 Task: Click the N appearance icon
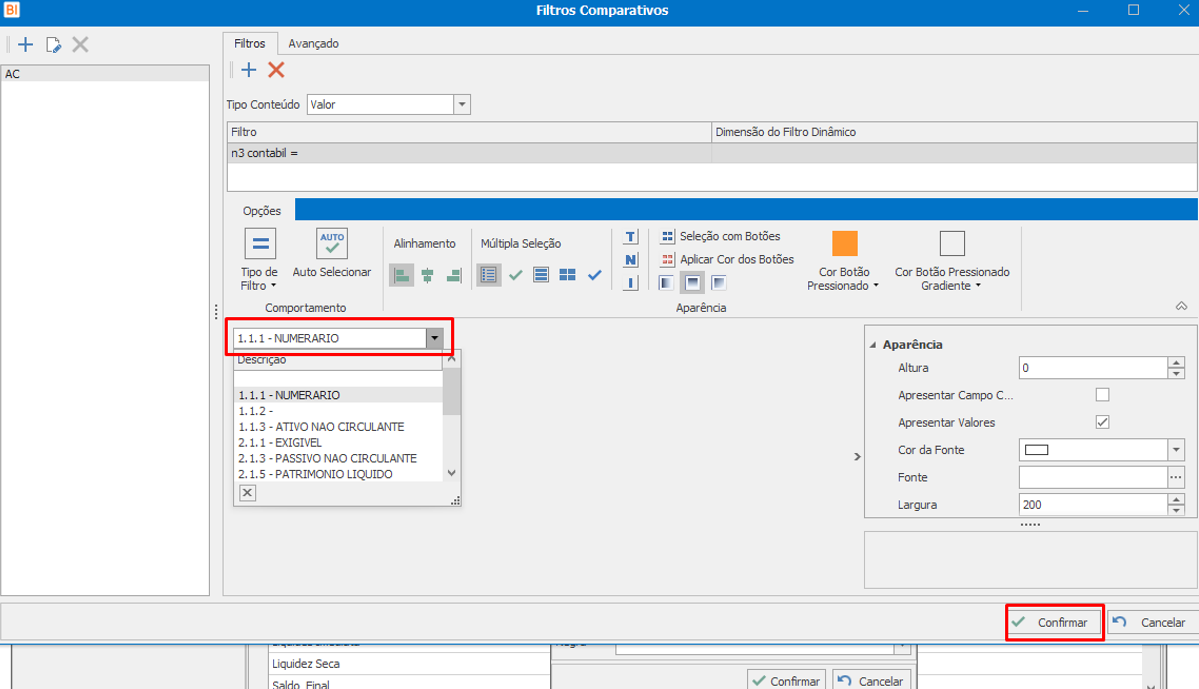[631, 260]
